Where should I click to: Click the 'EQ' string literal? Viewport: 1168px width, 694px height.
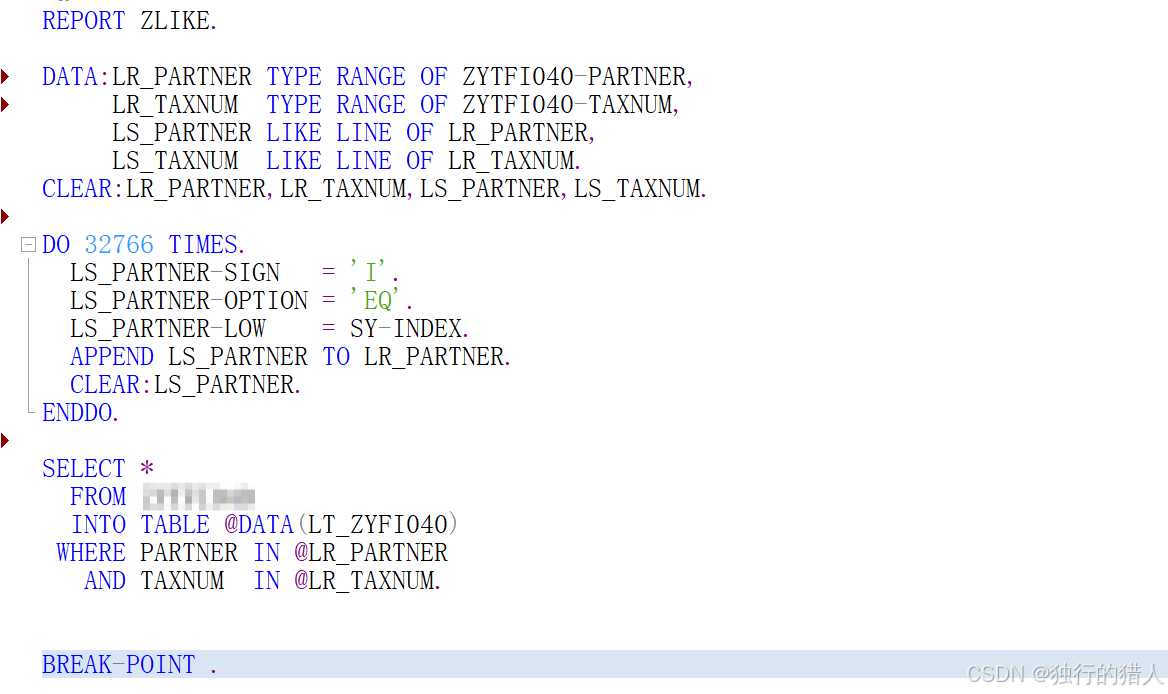pos(375,300)
